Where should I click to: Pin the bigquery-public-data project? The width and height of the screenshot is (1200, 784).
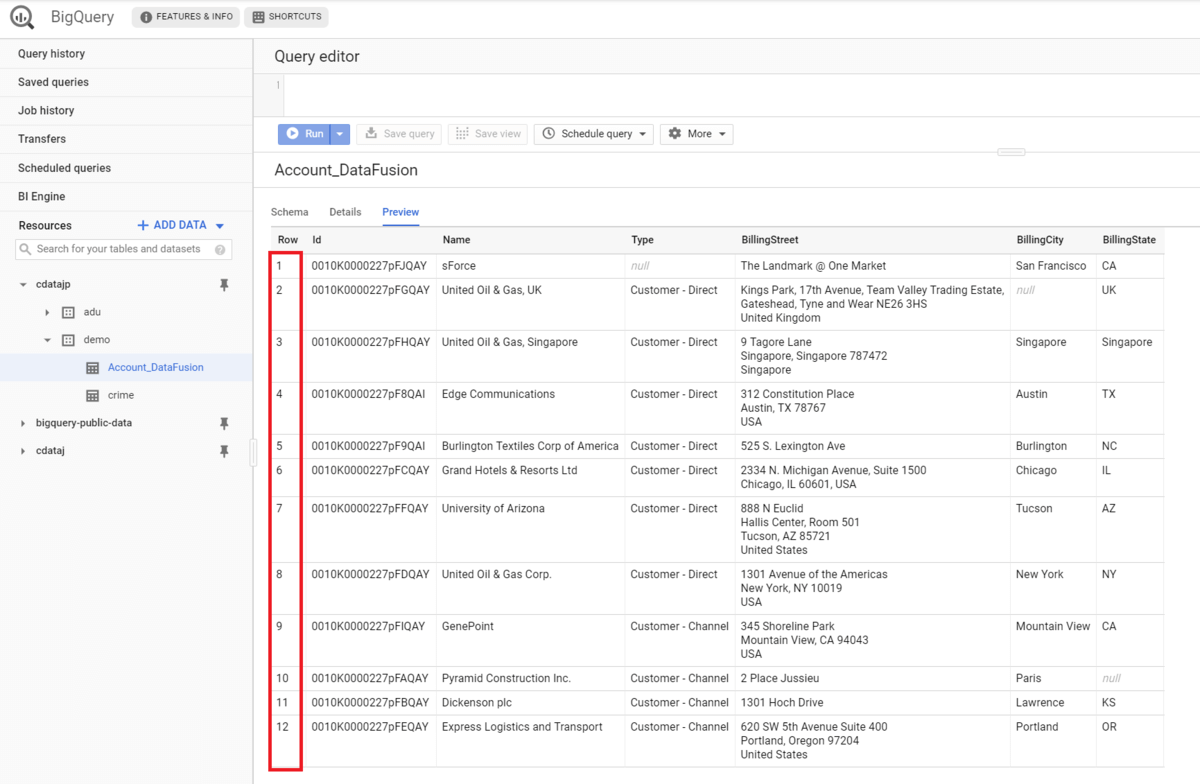(224, 423)
